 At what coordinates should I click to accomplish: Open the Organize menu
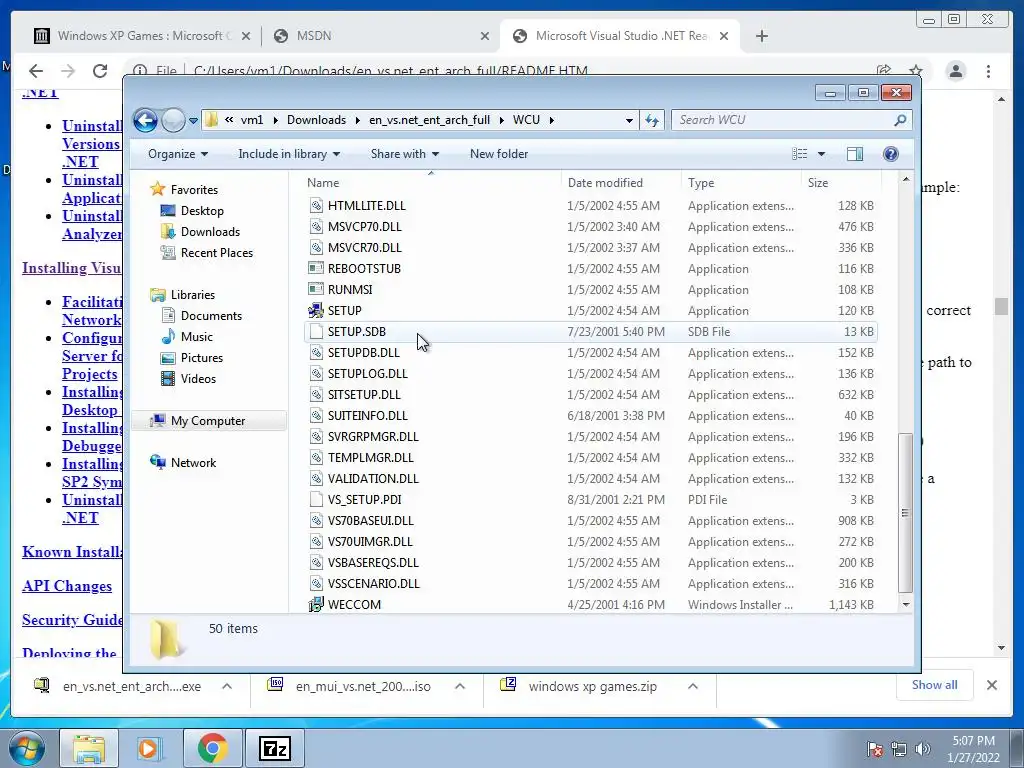(x=178, y=154)
